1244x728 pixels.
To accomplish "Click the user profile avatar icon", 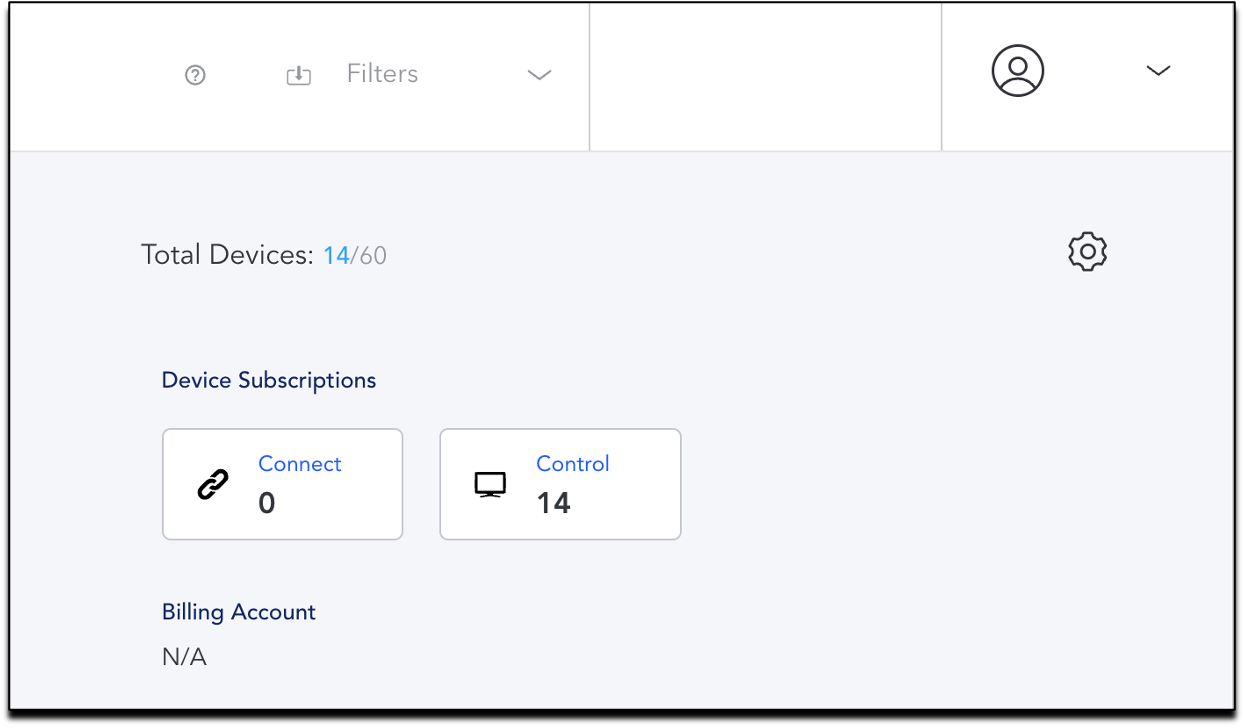I will (1018, 71).
